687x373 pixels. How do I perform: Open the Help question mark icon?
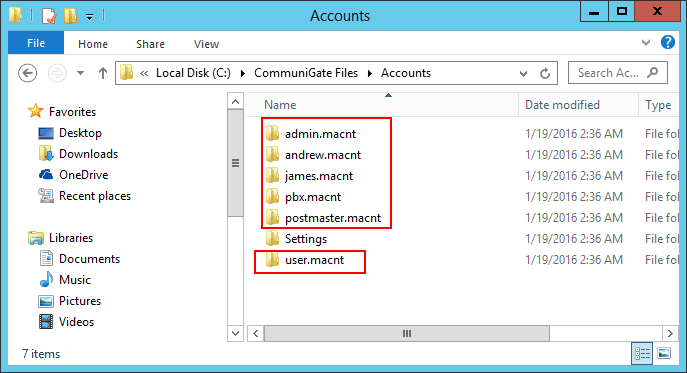tap(668, 42)
